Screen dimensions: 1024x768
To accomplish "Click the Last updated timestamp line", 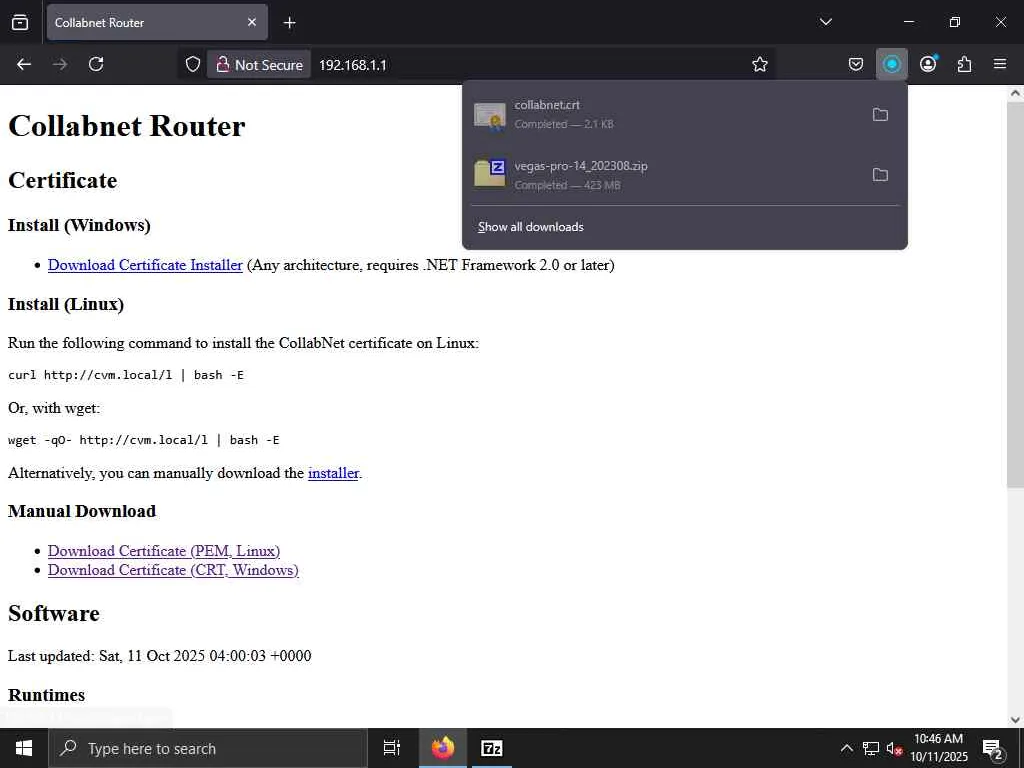I will pos(159,656).
